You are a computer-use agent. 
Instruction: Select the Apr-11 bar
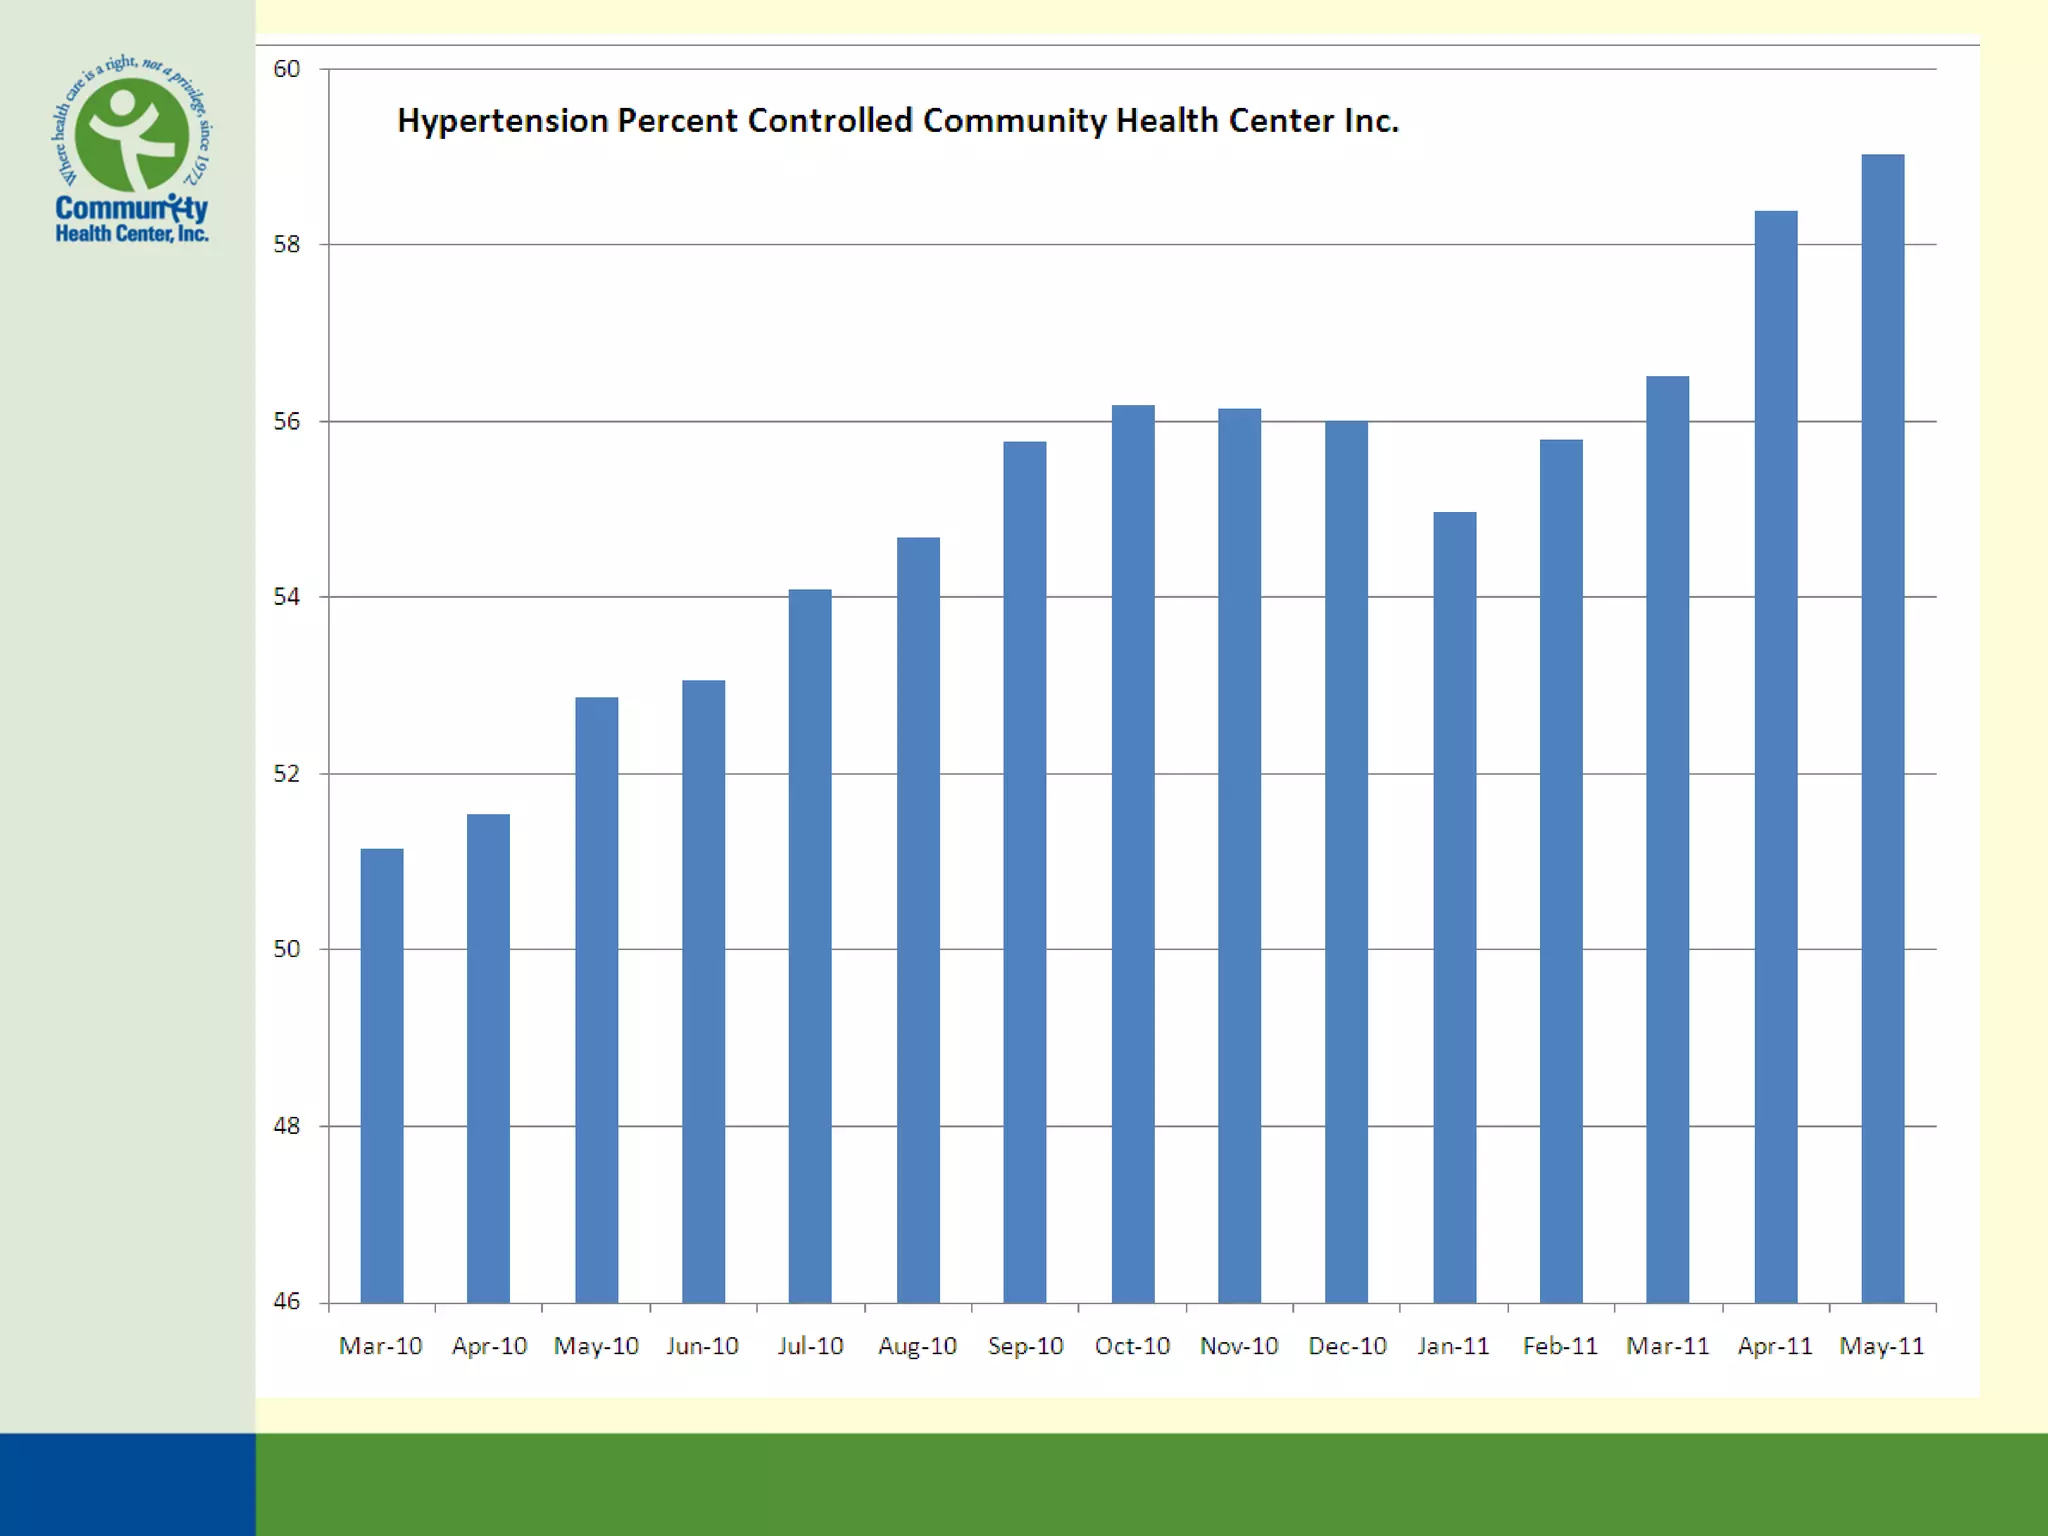[x=1775, y=756]
